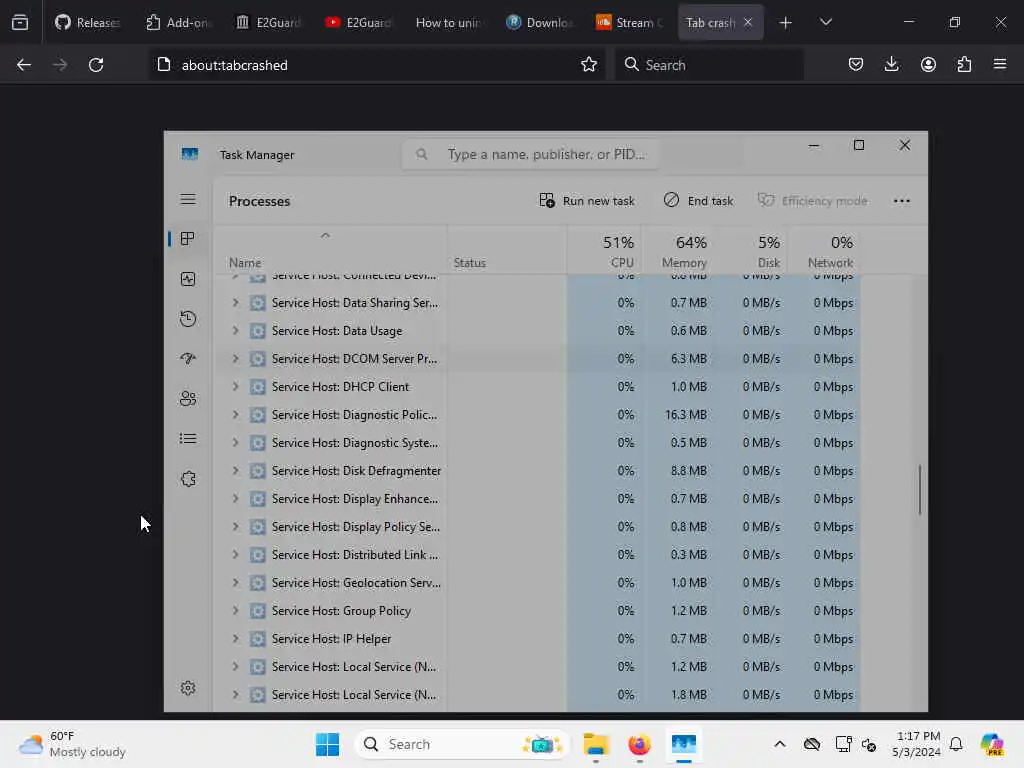Reload the current page
This screenshot has width=1024, height=768.
point(96,65)
